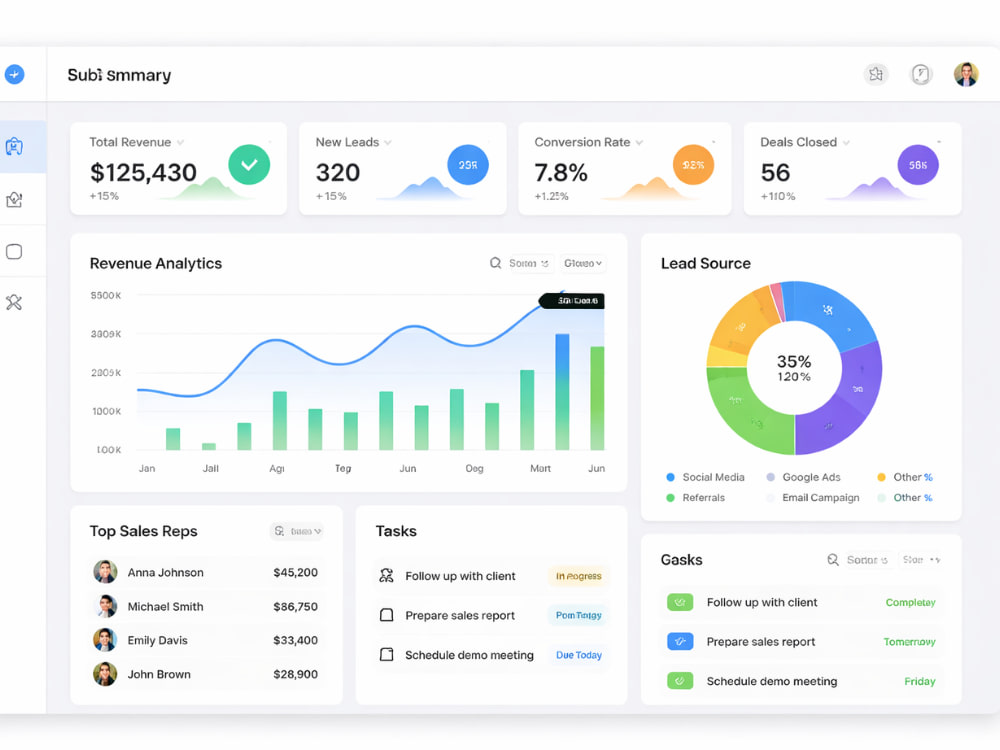Toggle the Google Ads legend item
Image resolution: width=1000 pixels, height=750 pixels.
(x=804, y=477)
